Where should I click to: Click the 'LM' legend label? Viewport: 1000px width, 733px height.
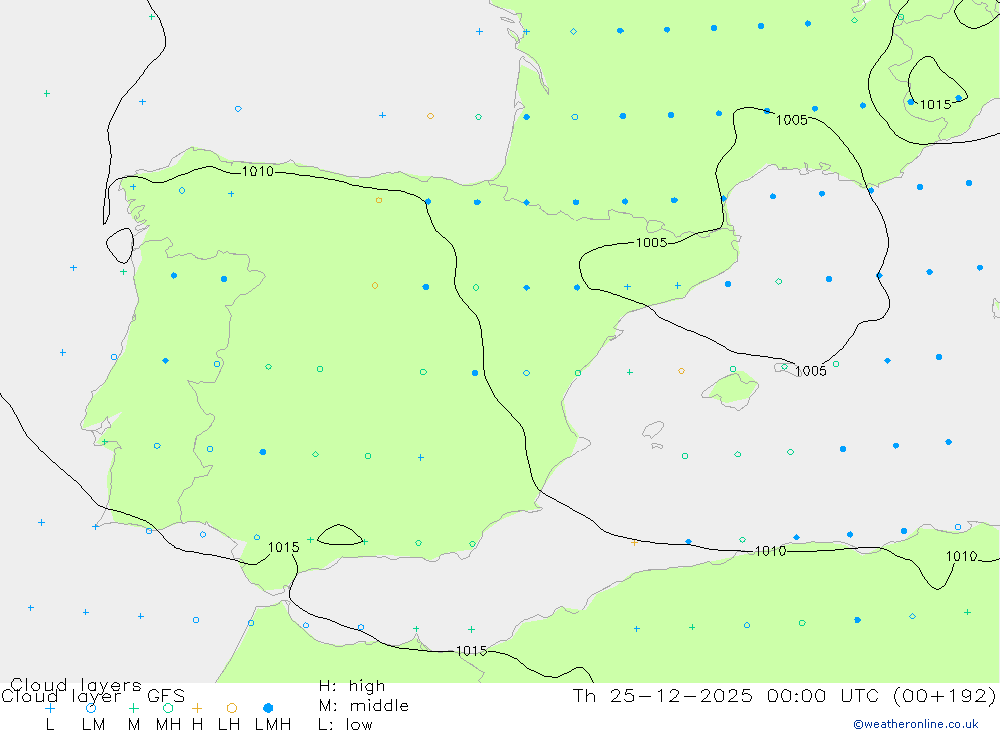[94, 725]
